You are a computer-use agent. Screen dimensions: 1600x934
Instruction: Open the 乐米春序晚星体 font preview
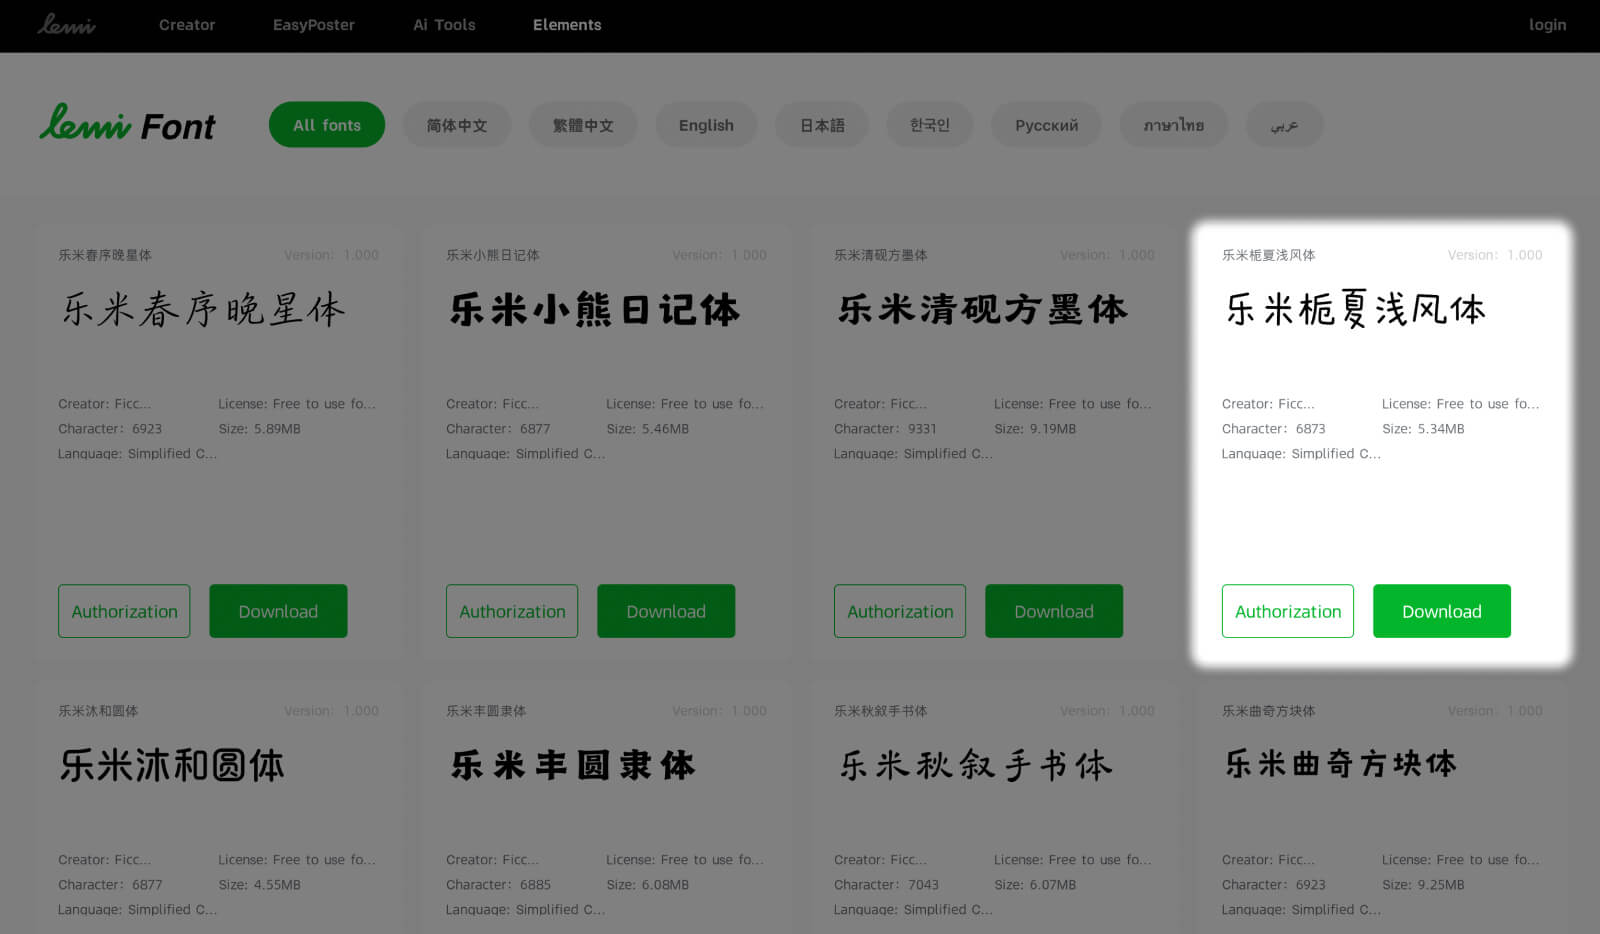[x=203, y=309]
